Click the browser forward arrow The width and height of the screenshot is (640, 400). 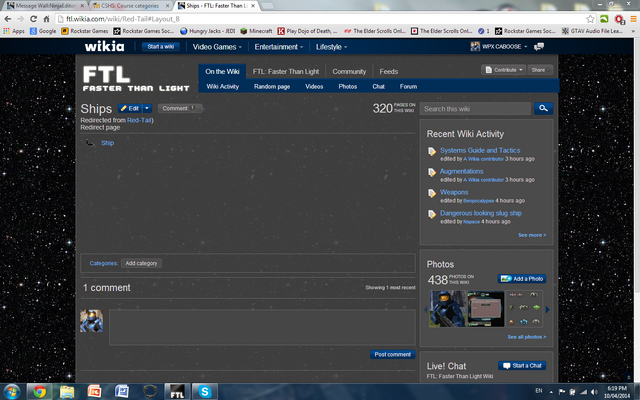point(20,19)
